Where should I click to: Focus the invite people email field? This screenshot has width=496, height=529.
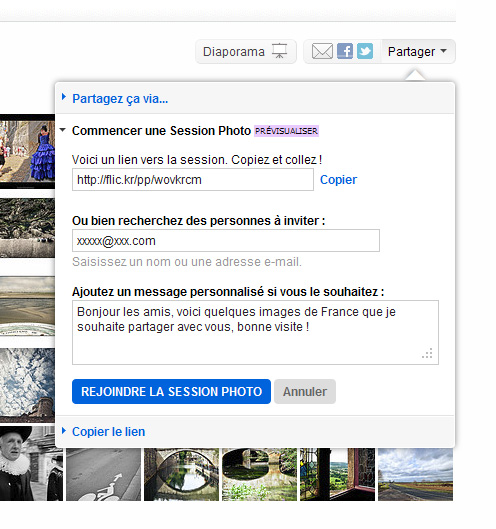(226, 241)
